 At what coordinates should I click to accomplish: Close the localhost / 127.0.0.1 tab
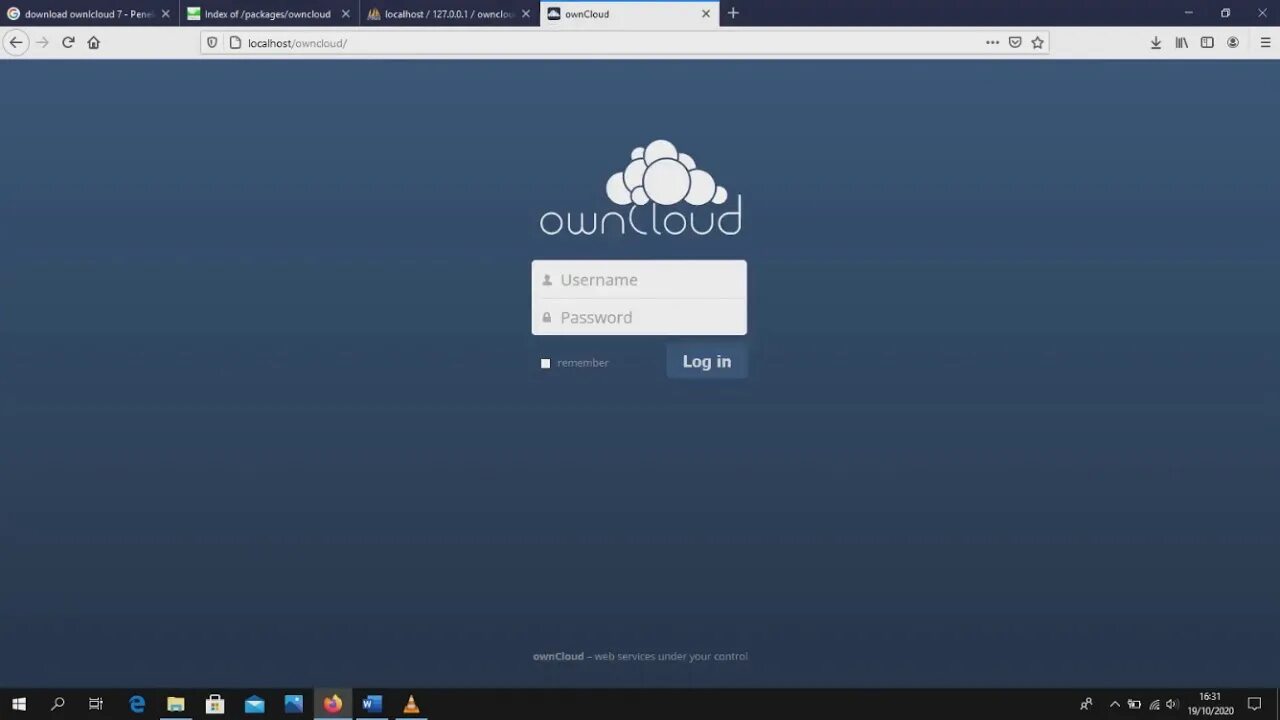[x=526, y=14]
